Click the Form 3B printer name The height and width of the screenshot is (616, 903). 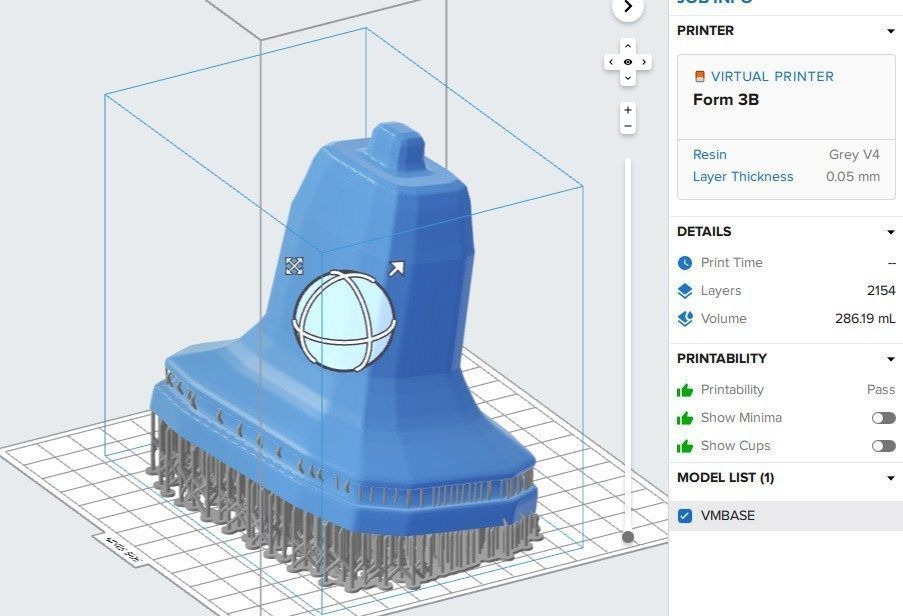726,100
